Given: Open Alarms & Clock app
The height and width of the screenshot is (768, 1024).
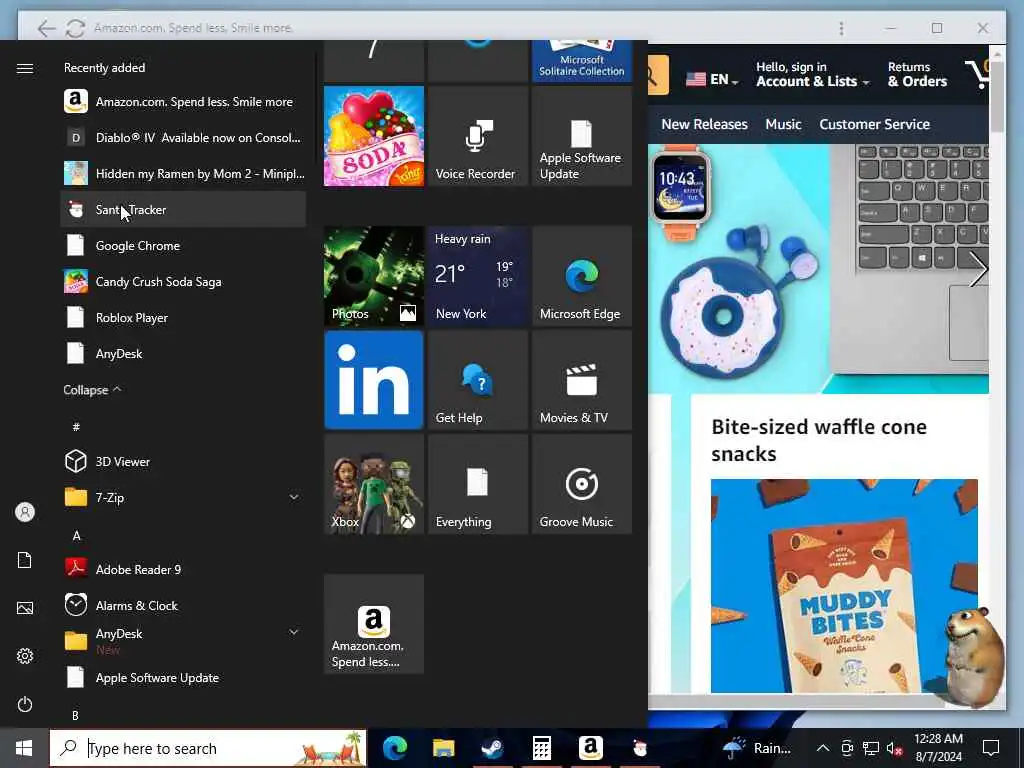Looking at the screenshot, I should [183, 605].
